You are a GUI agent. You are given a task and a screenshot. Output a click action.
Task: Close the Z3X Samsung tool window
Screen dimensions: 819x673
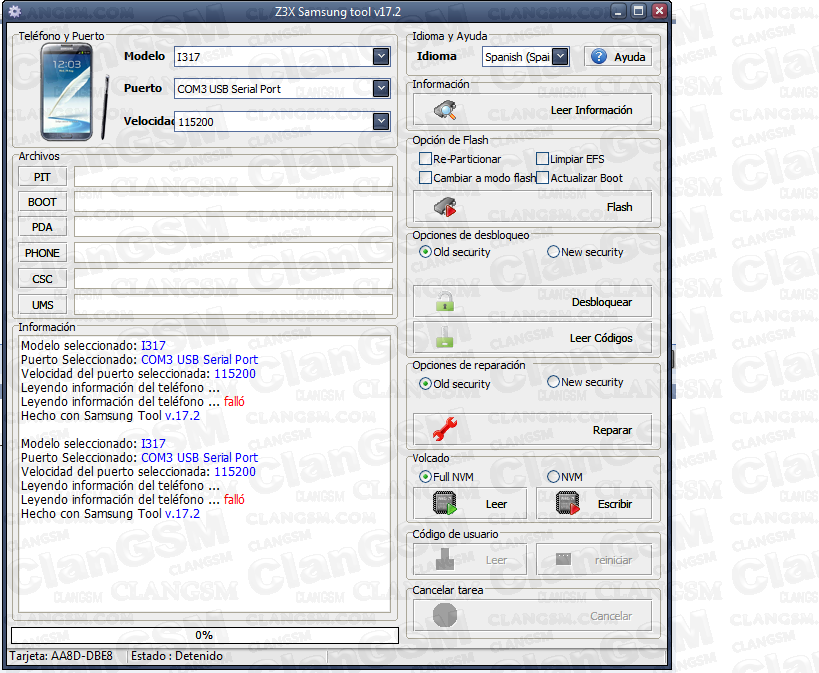[660, 11]
